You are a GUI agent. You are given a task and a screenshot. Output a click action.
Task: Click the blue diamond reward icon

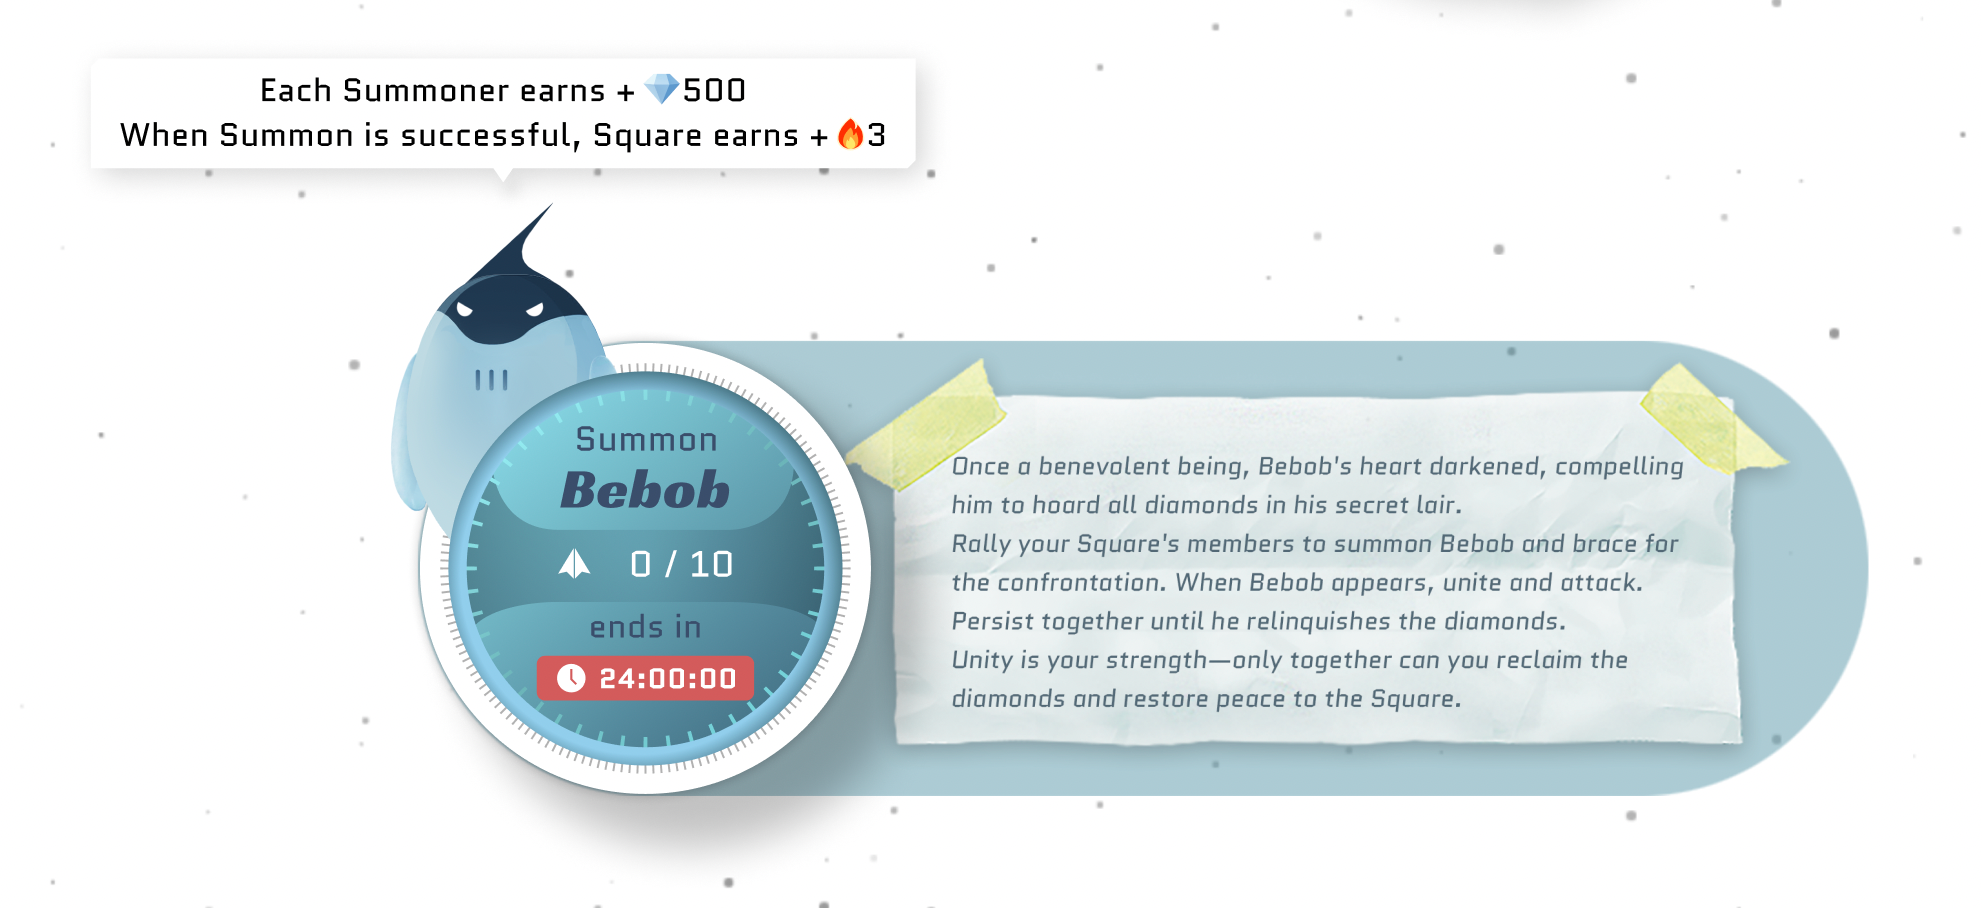[660, 90]
